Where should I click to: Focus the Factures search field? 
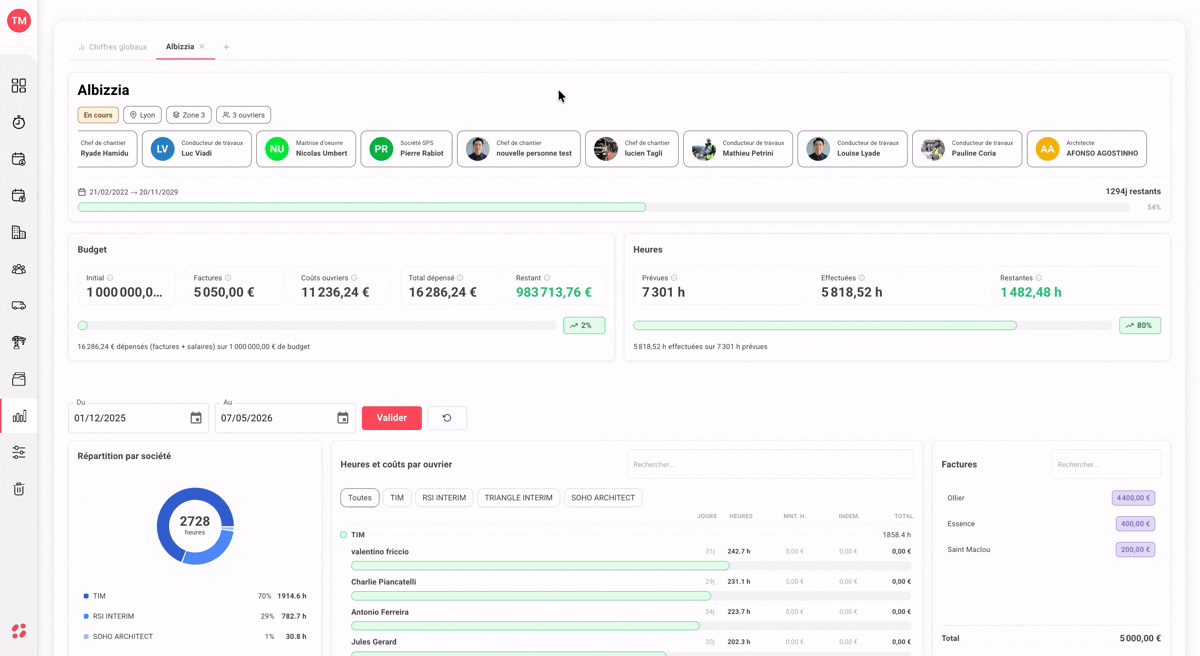[1106, 464]
